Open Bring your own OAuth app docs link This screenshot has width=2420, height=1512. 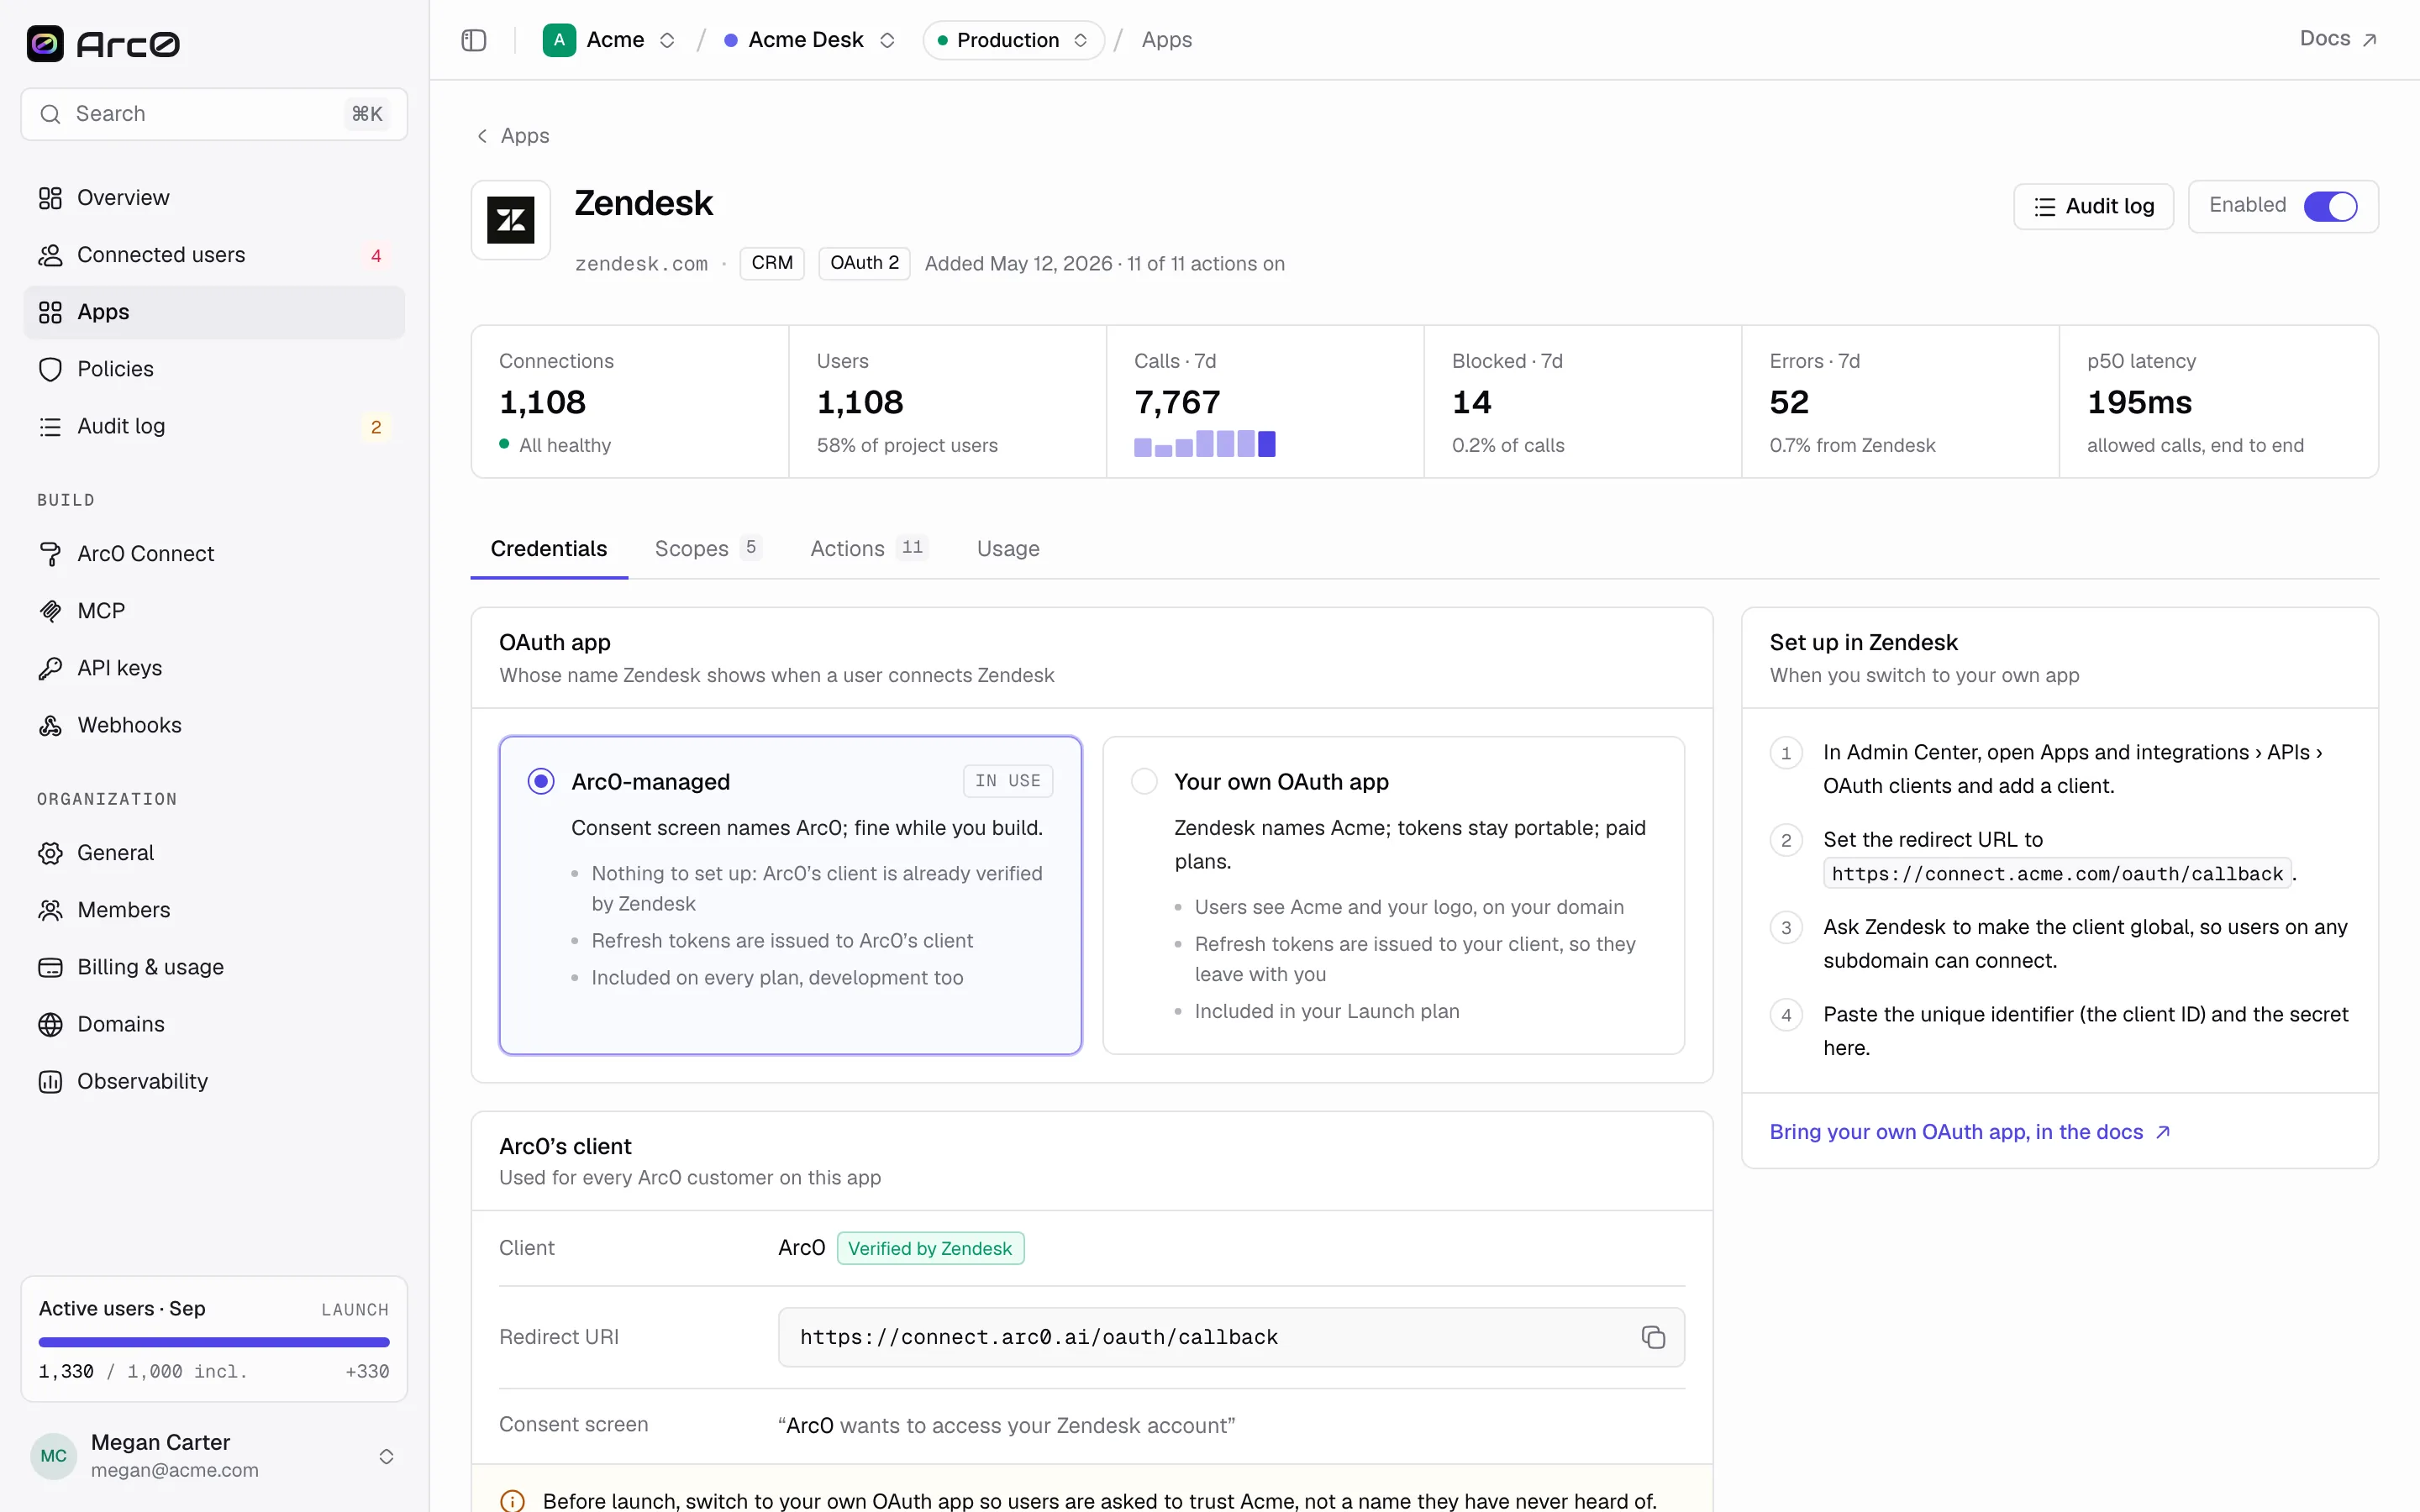coord(1969,1132)
